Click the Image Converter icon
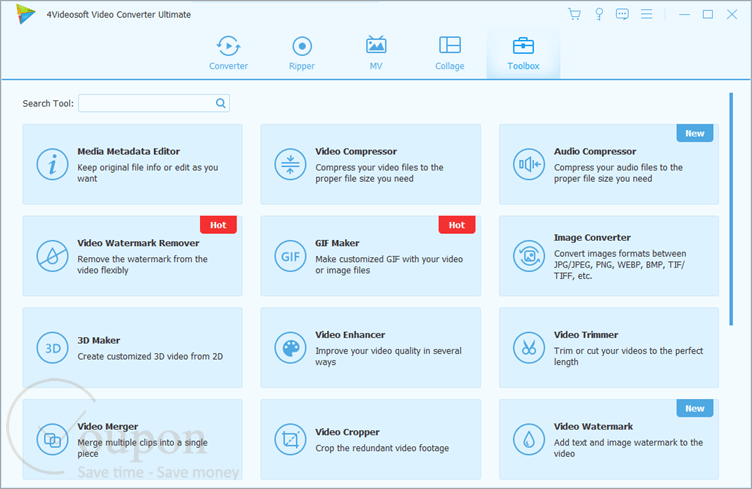752x489 pixels. (x=529, y=256)
